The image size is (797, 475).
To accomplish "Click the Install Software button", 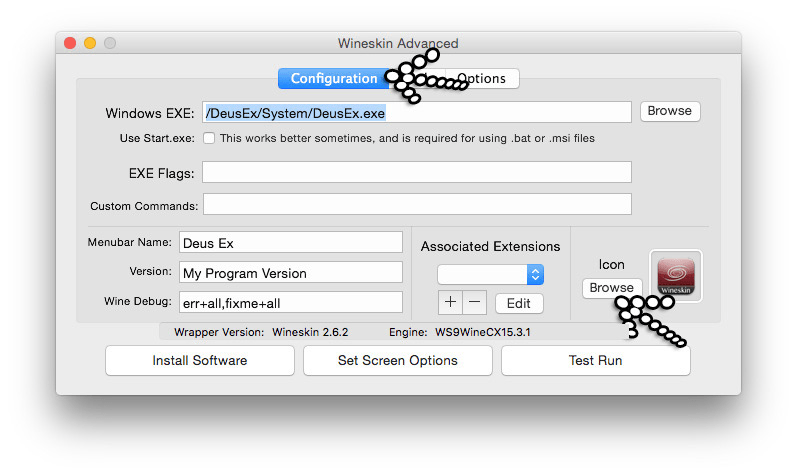I will 200,361.
